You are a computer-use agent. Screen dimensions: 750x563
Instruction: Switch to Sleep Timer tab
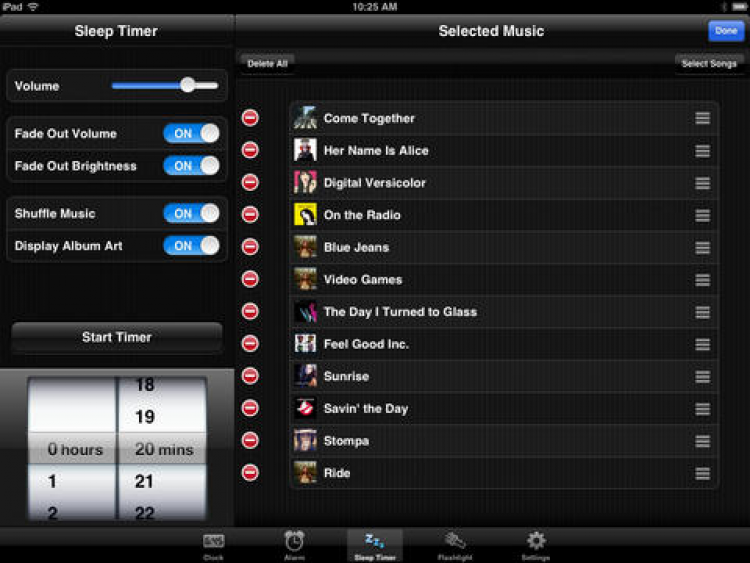(375, 545)
